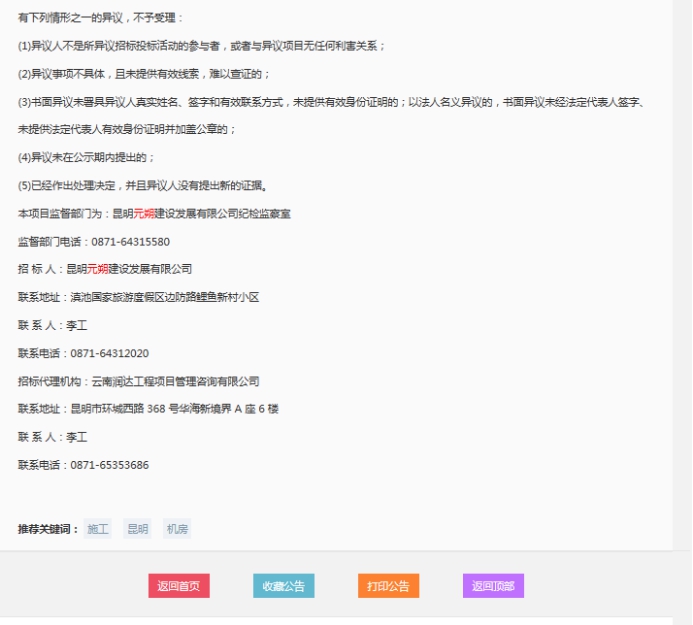Click the 推荐关键词 label
This screenshot has width=693, height=625.
click(x=48, y=529)
